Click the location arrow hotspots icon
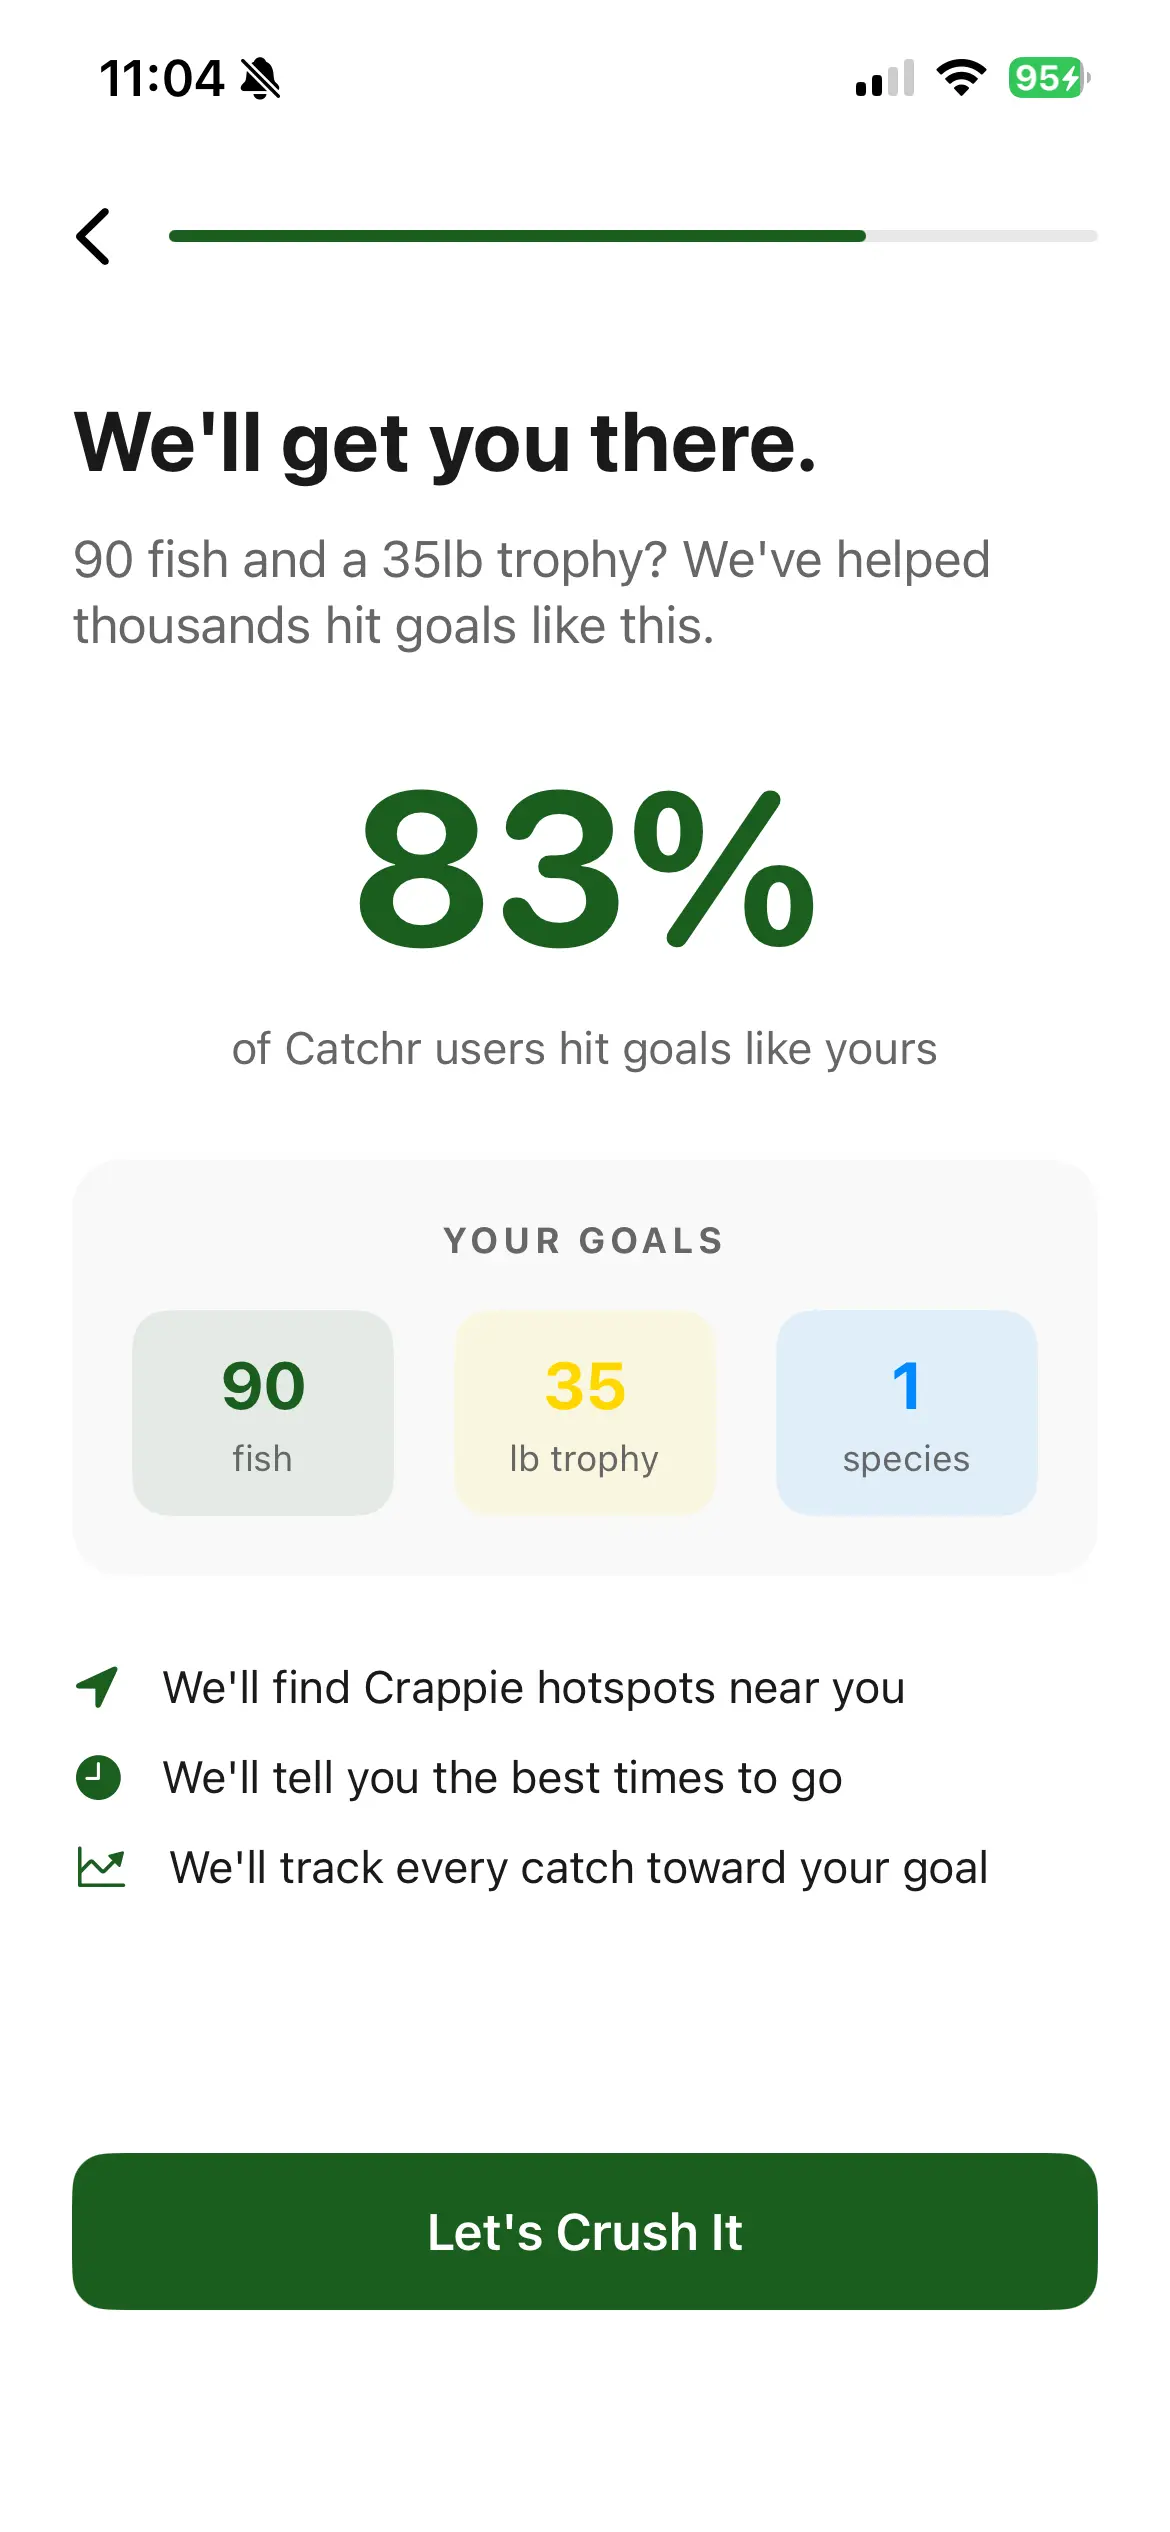Image resolution: width=1170 pixels, height=2532 pixels. [98, 1687]
